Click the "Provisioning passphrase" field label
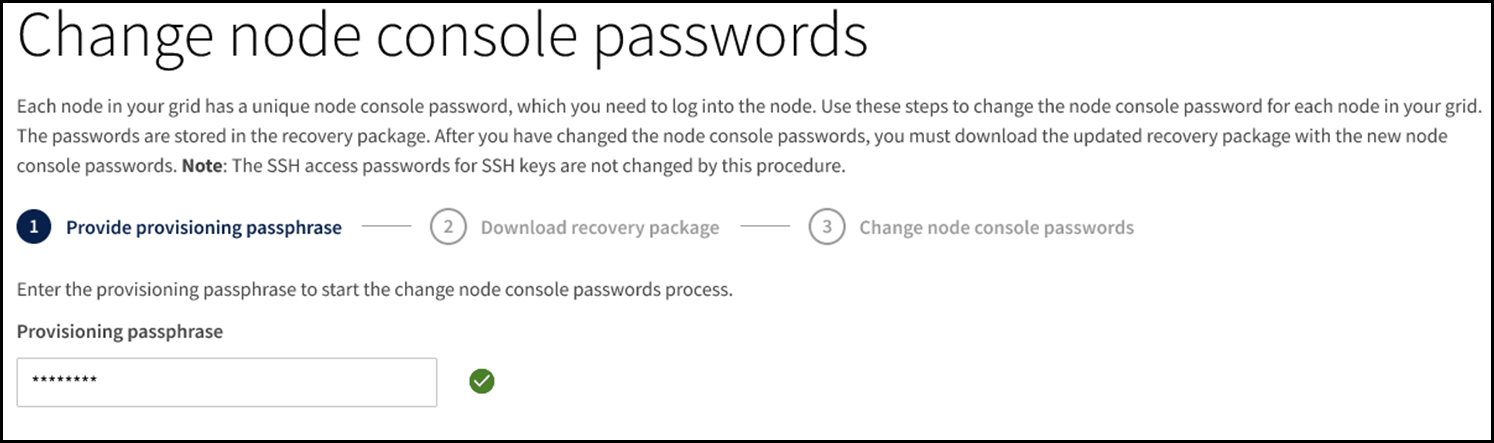The width and height of the screenshot is (1494, 443). tap(119, 332)
